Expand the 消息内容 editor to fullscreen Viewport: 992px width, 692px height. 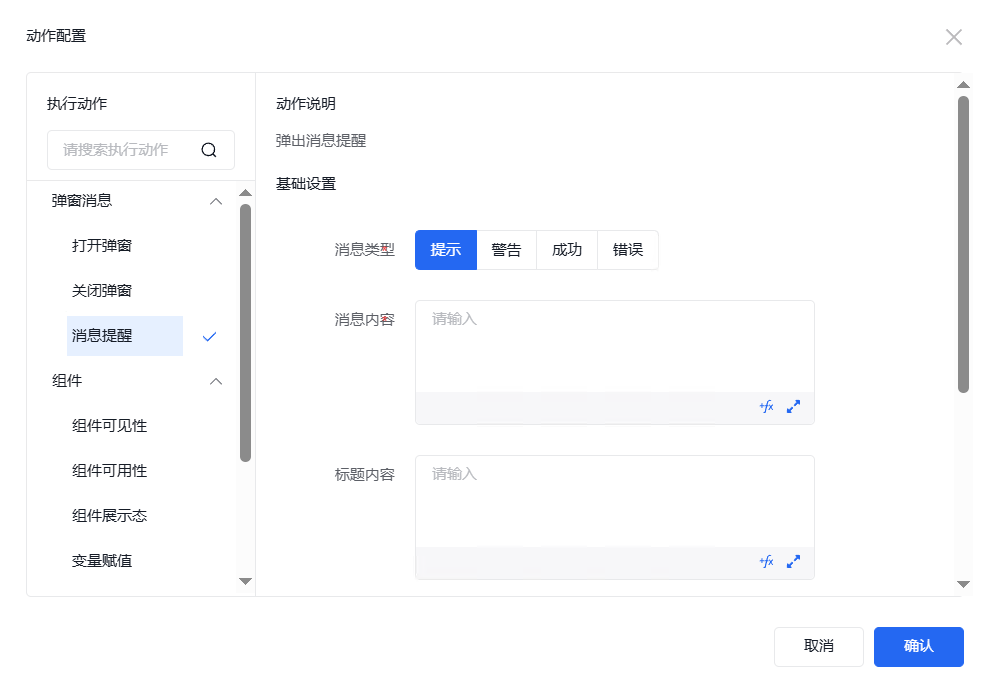793,407
